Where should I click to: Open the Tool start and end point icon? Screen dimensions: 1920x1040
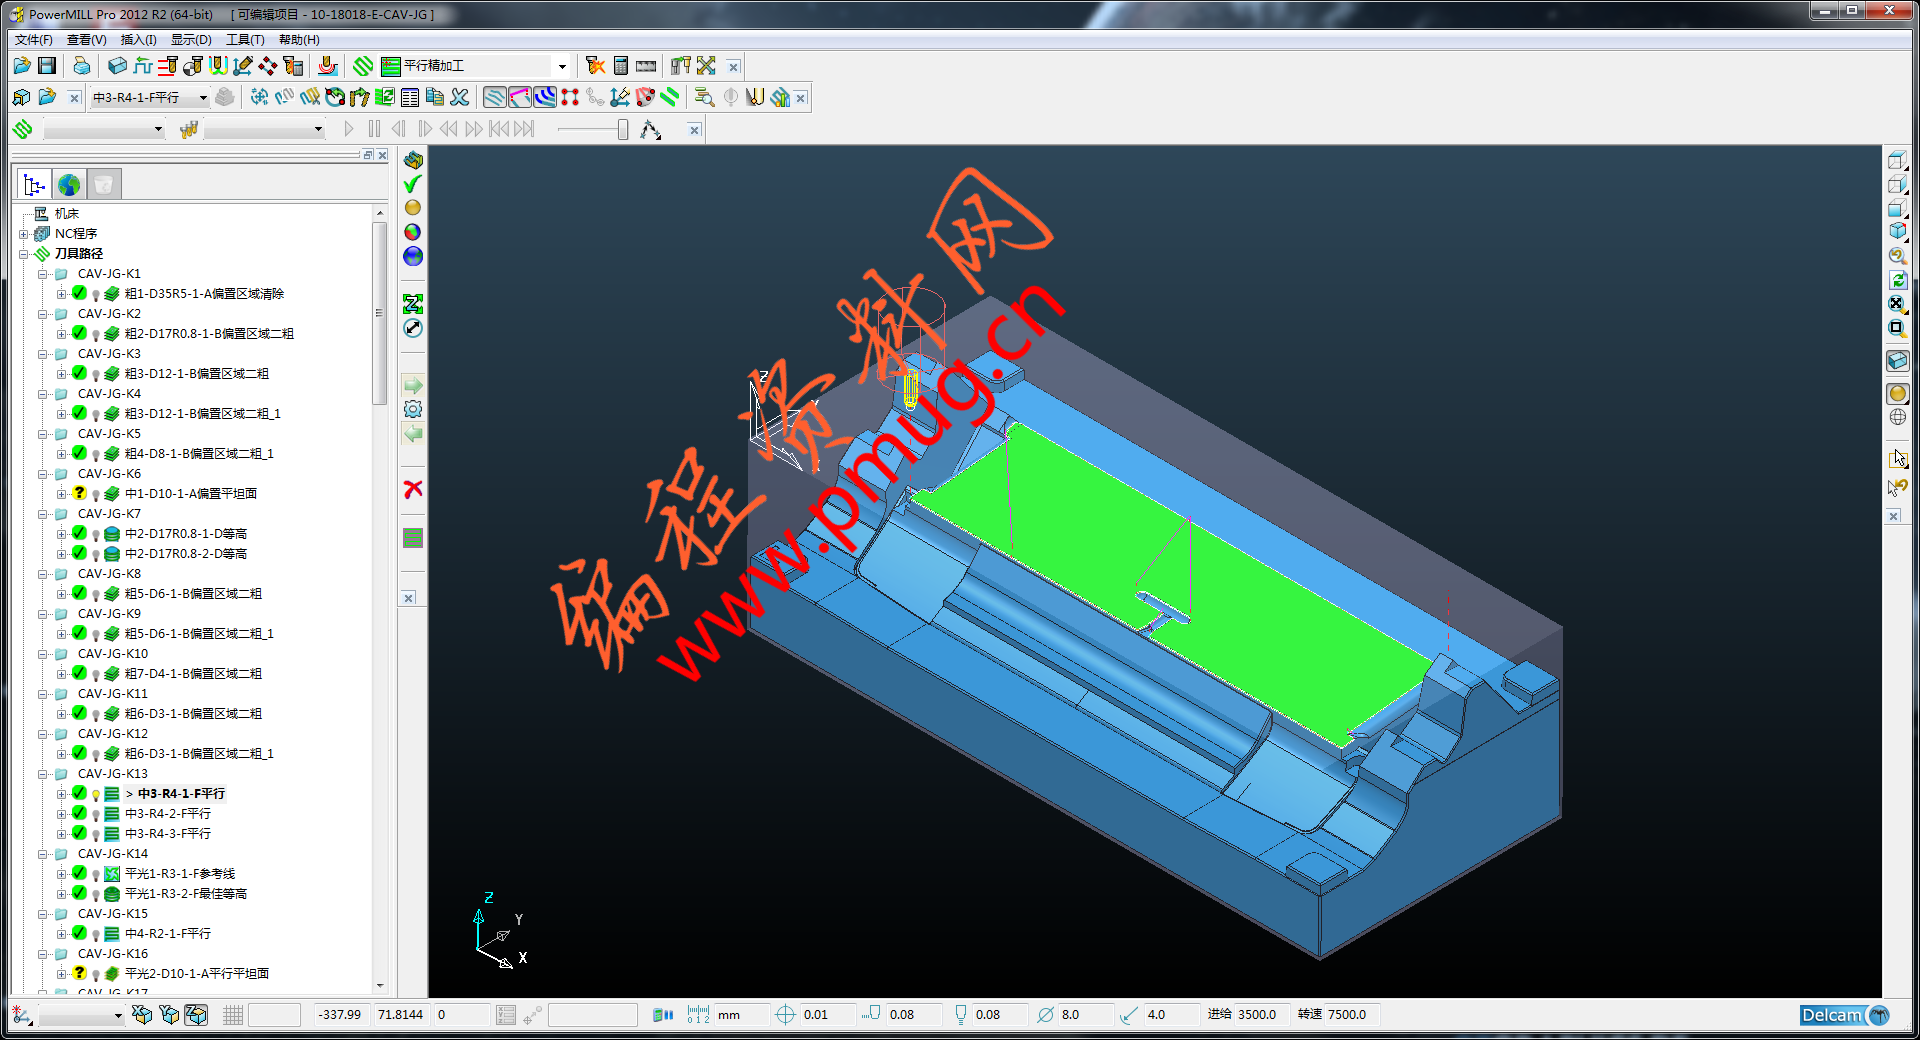193,66
